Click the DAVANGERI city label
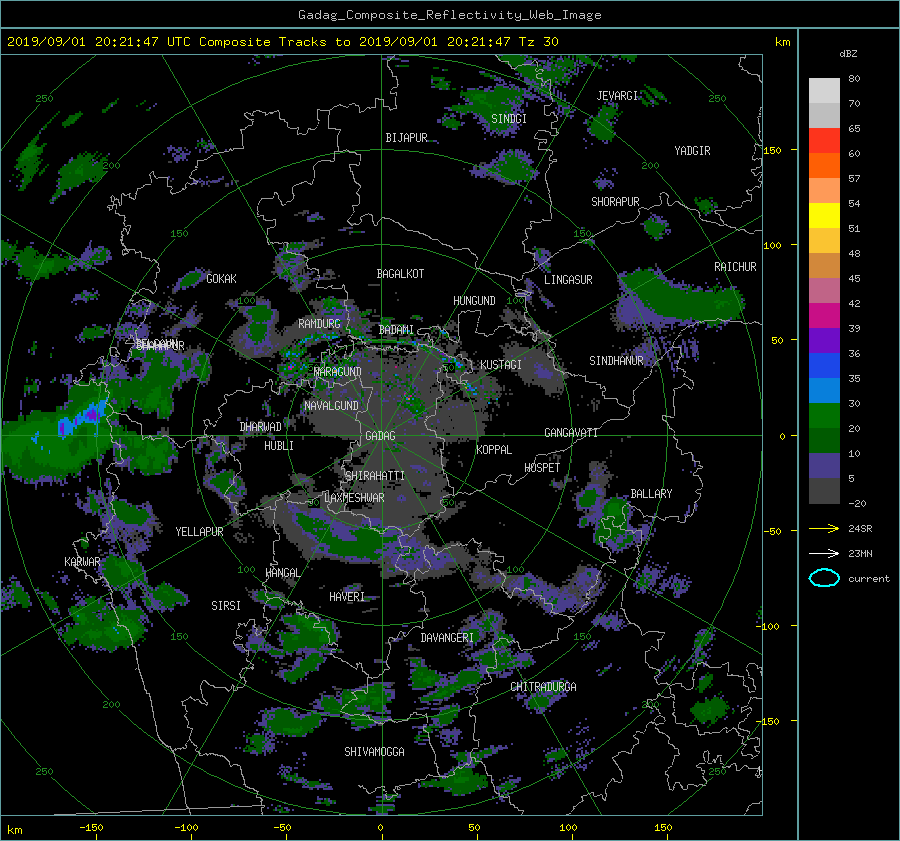Screen dimensions: 900x841 [x=447, y=638]
